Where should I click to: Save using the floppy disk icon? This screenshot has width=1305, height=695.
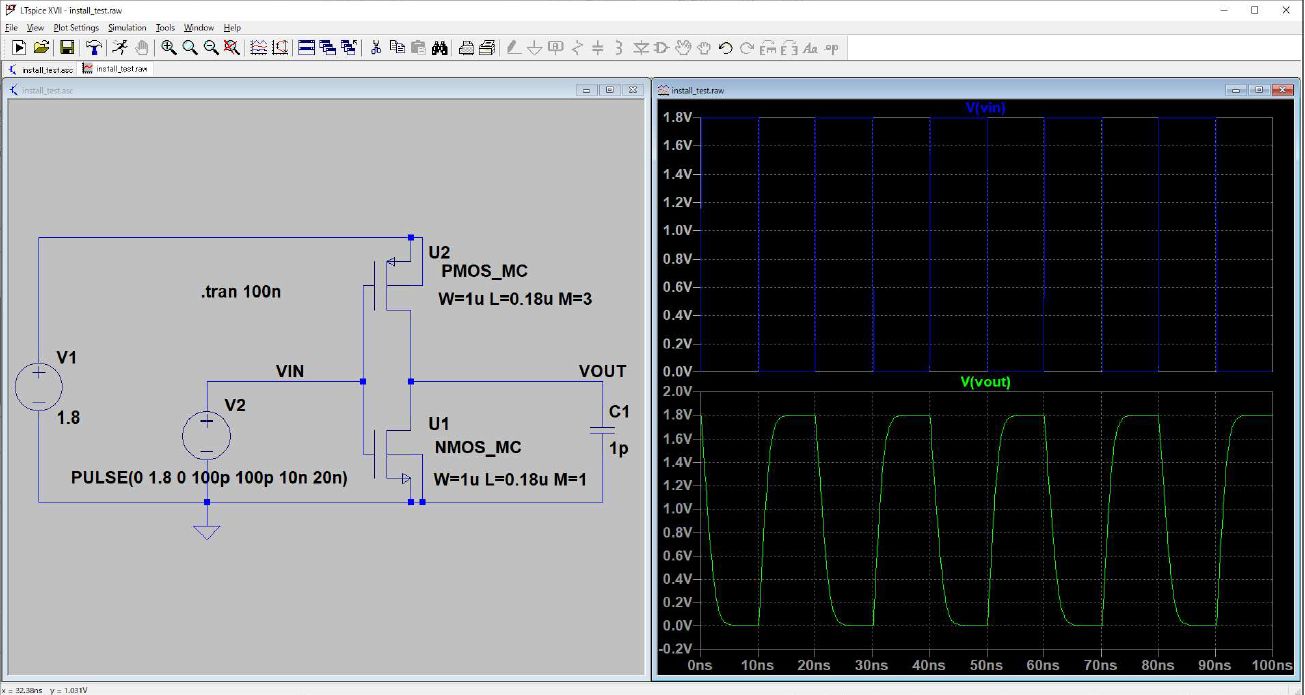[67, 47]
